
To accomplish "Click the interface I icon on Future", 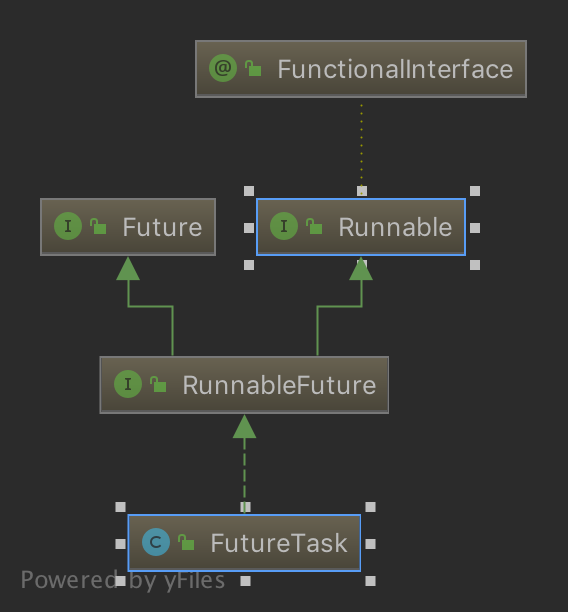I will click(68, 226).
